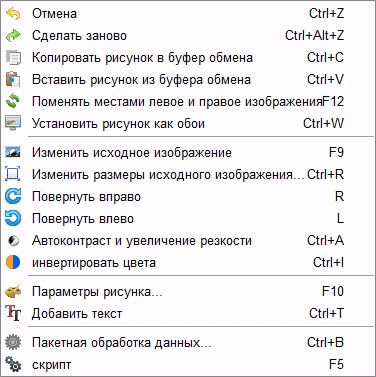This screenshot has width=376, height=377.
Task: Open 'Изменить размеры исходного изображения...' entry
Action: (x=188, y=175)
